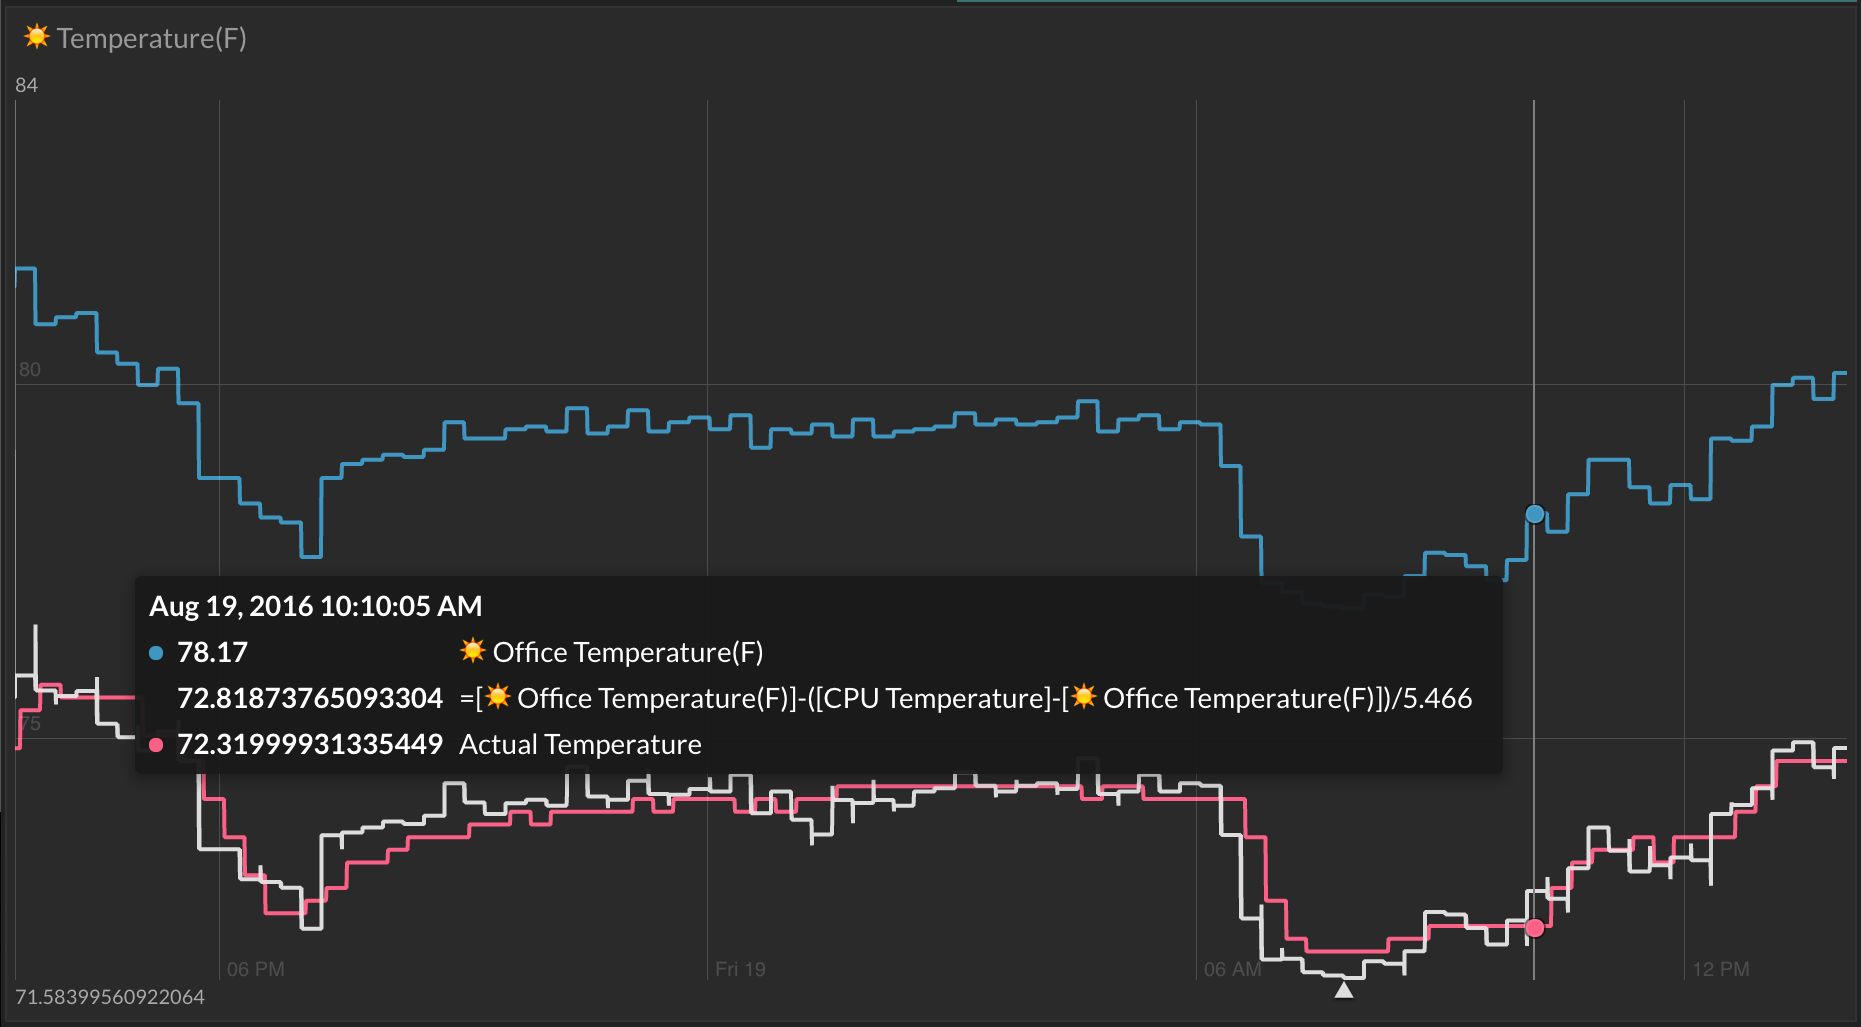This screenshot has width=1861, height=1027.
Task: Click the 12 PM time axis label
Action: click(1721, 969)
